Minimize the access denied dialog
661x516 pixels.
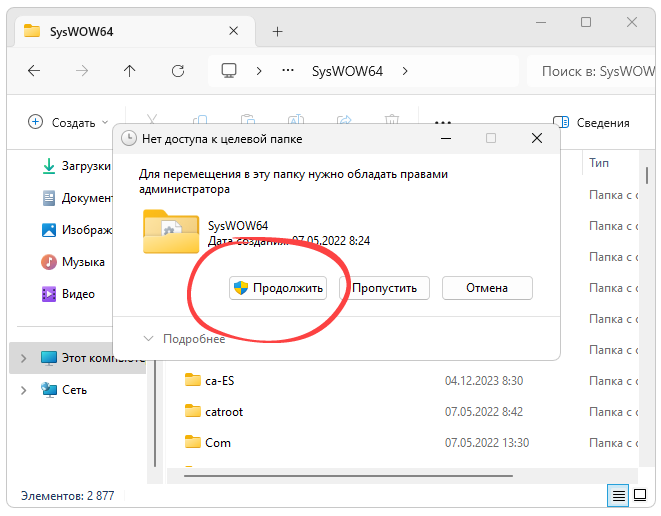point(446,138)
